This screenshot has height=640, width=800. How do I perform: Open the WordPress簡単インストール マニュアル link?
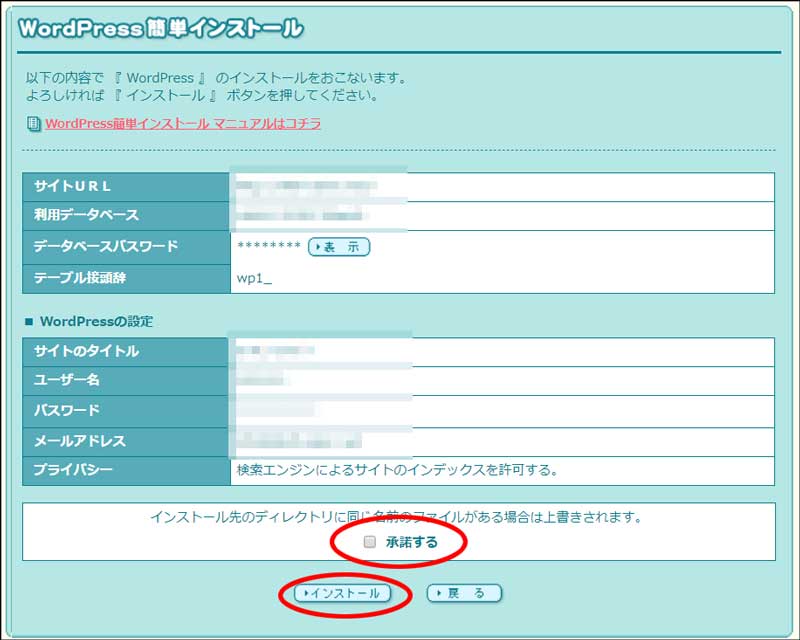pyautogui.click(x=183, y=124)
